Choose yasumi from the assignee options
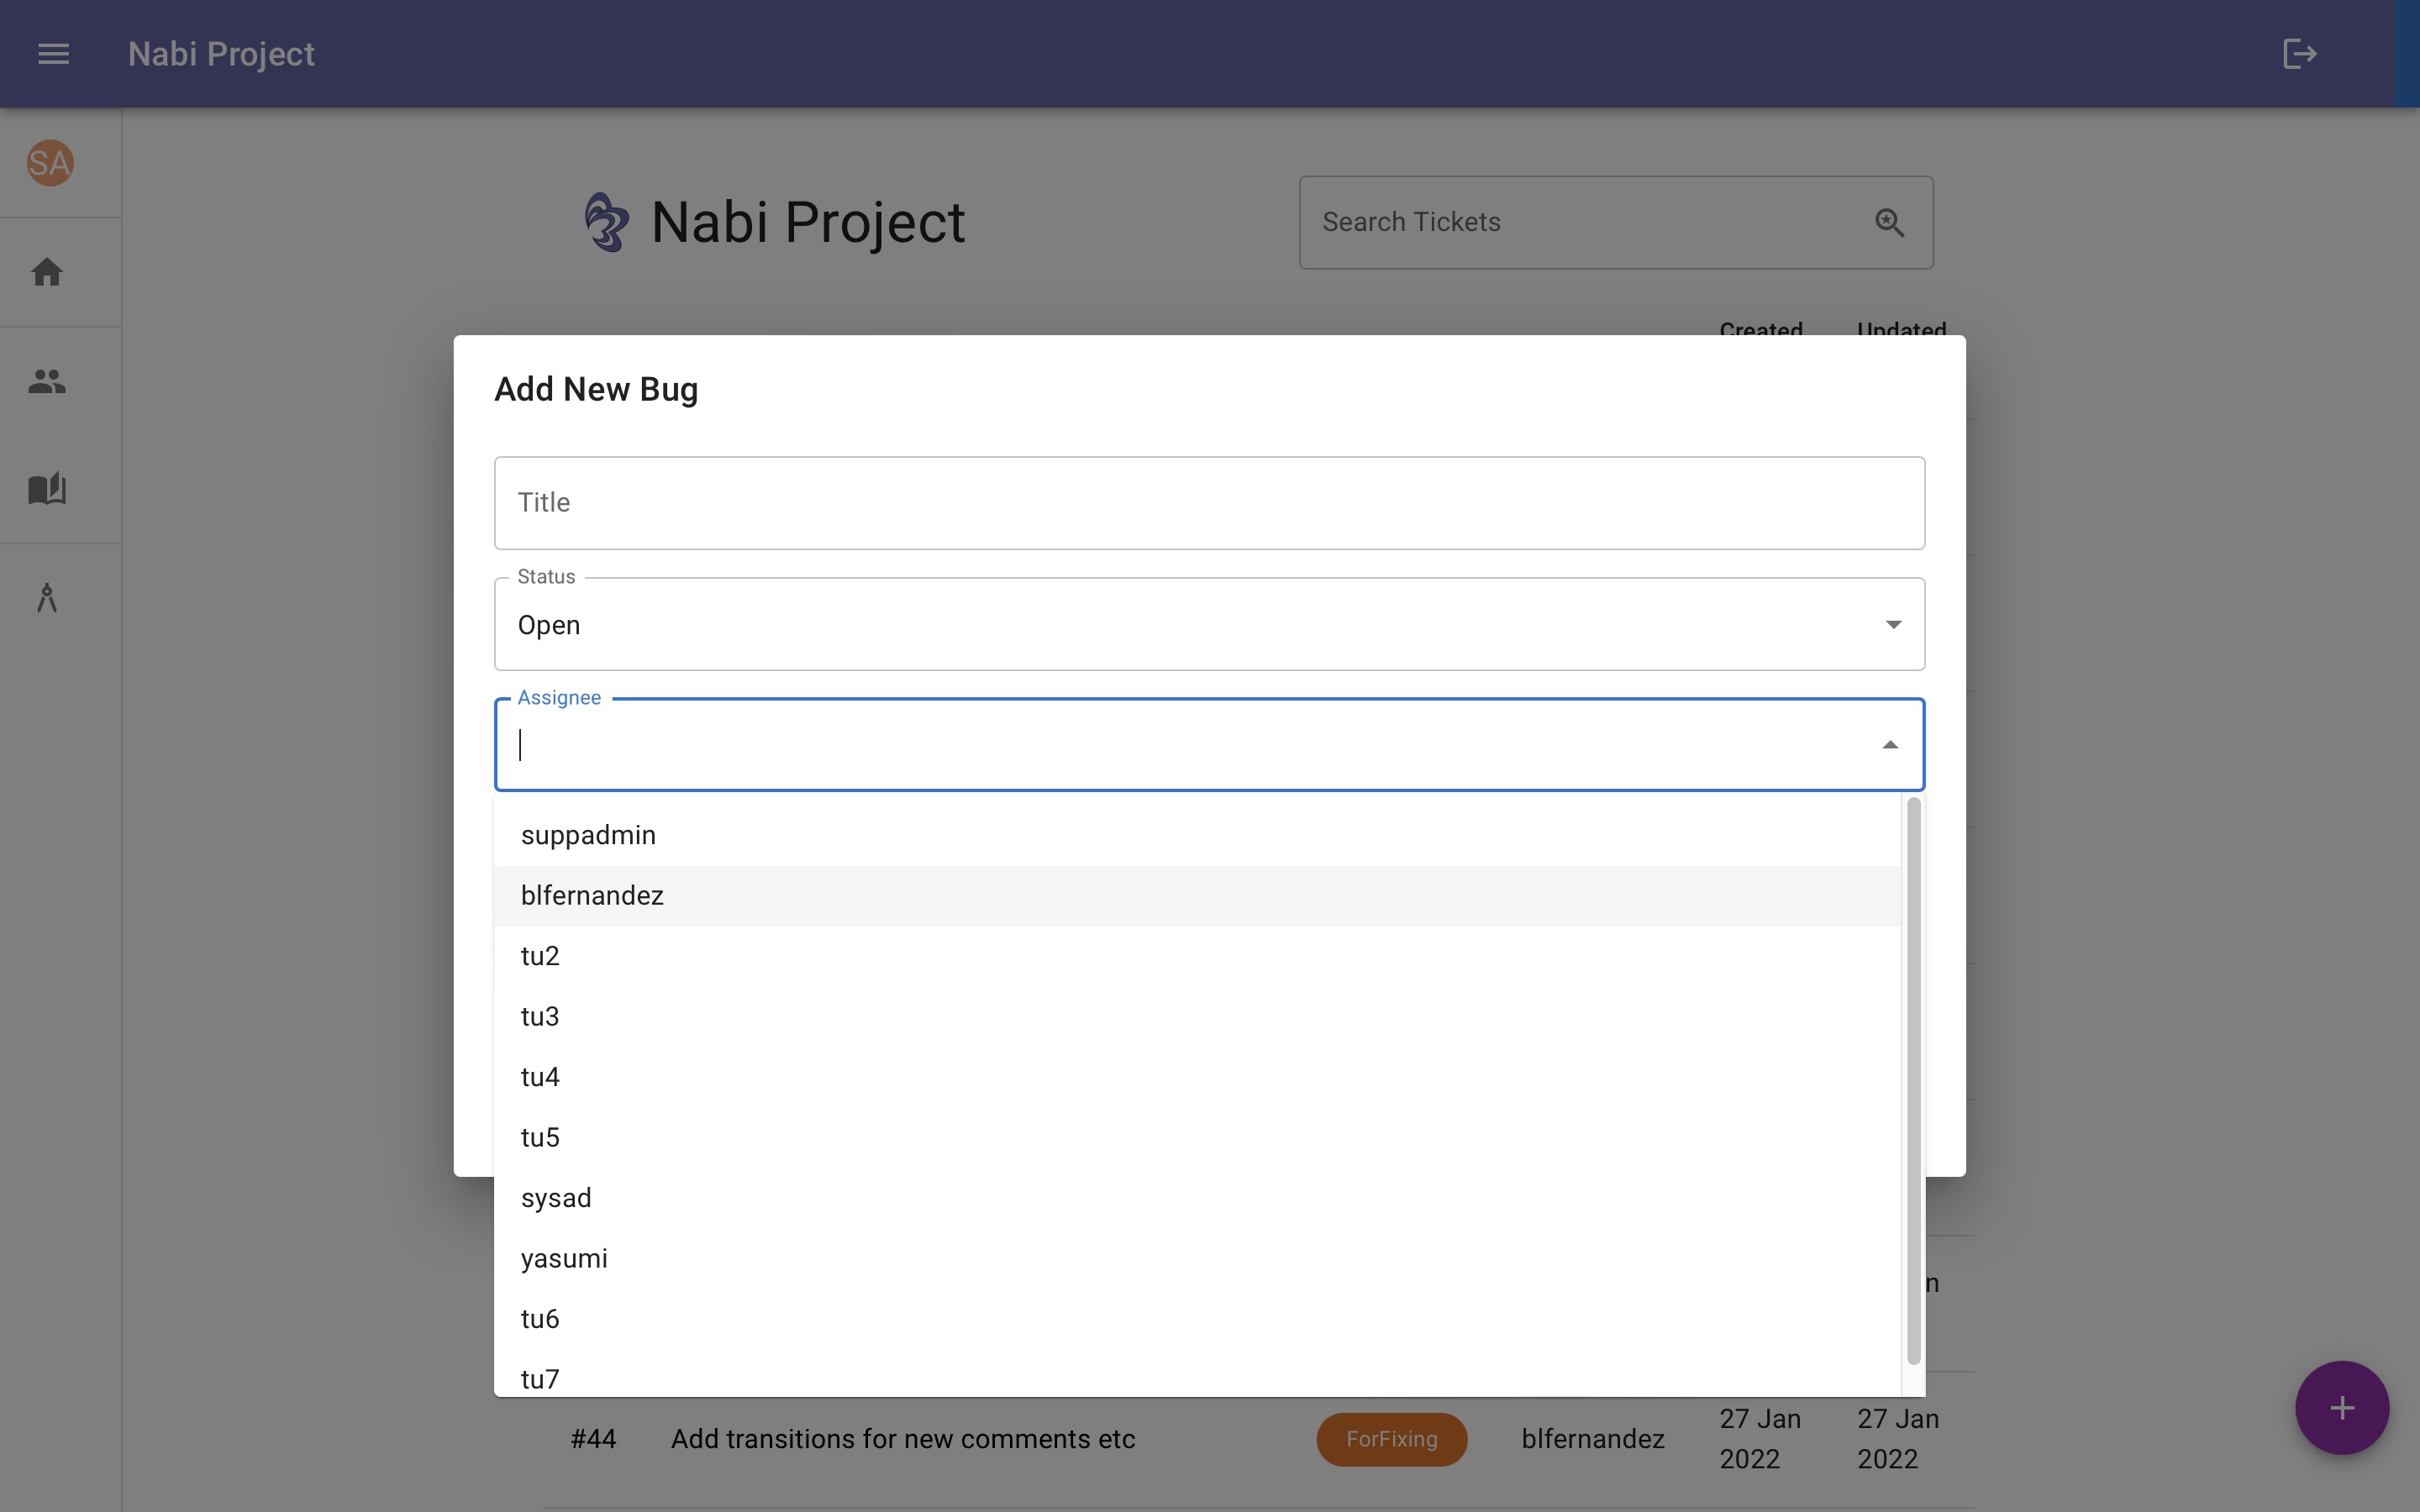 tap(564, 1258)
